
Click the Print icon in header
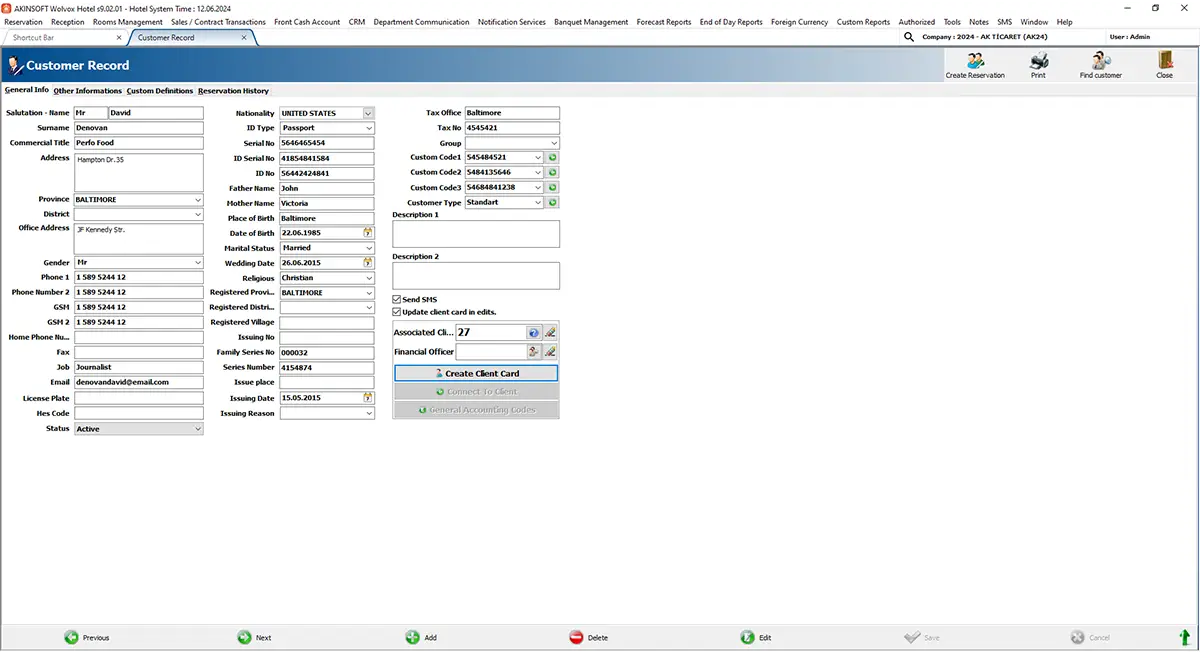1038,60
